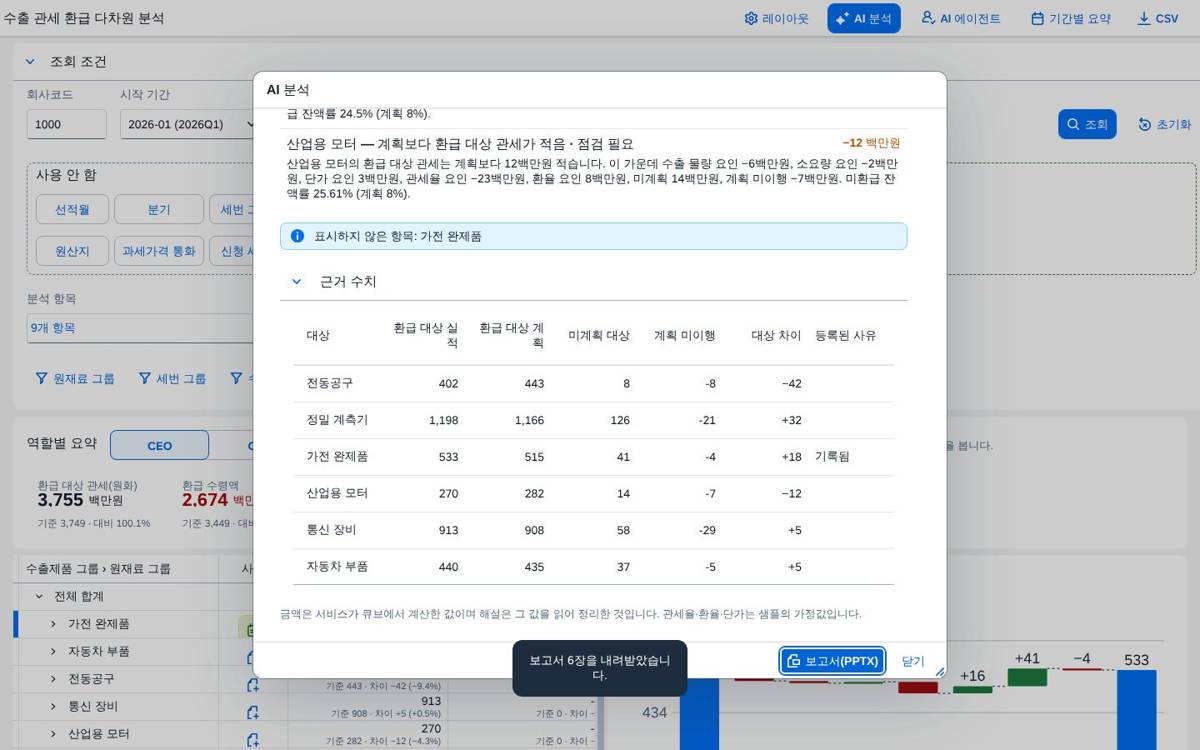Click the green +41 waterfall bar
The width and height of the screenshot is (1200, 750).
pos(1027,677)
